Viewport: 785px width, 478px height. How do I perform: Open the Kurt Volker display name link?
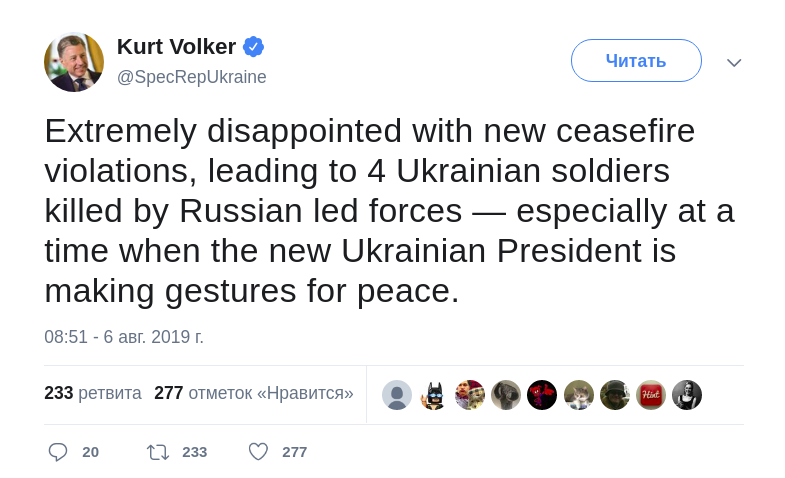(176, 47)
